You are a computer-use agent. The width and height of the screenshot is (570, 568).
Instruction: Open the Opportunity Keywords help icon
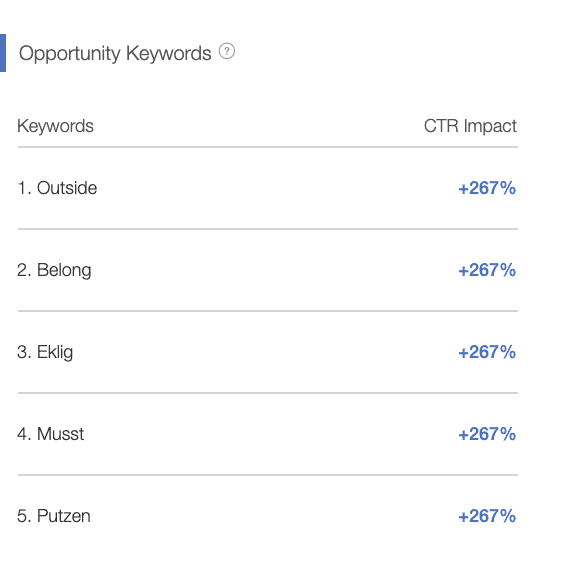click(227, 51)
